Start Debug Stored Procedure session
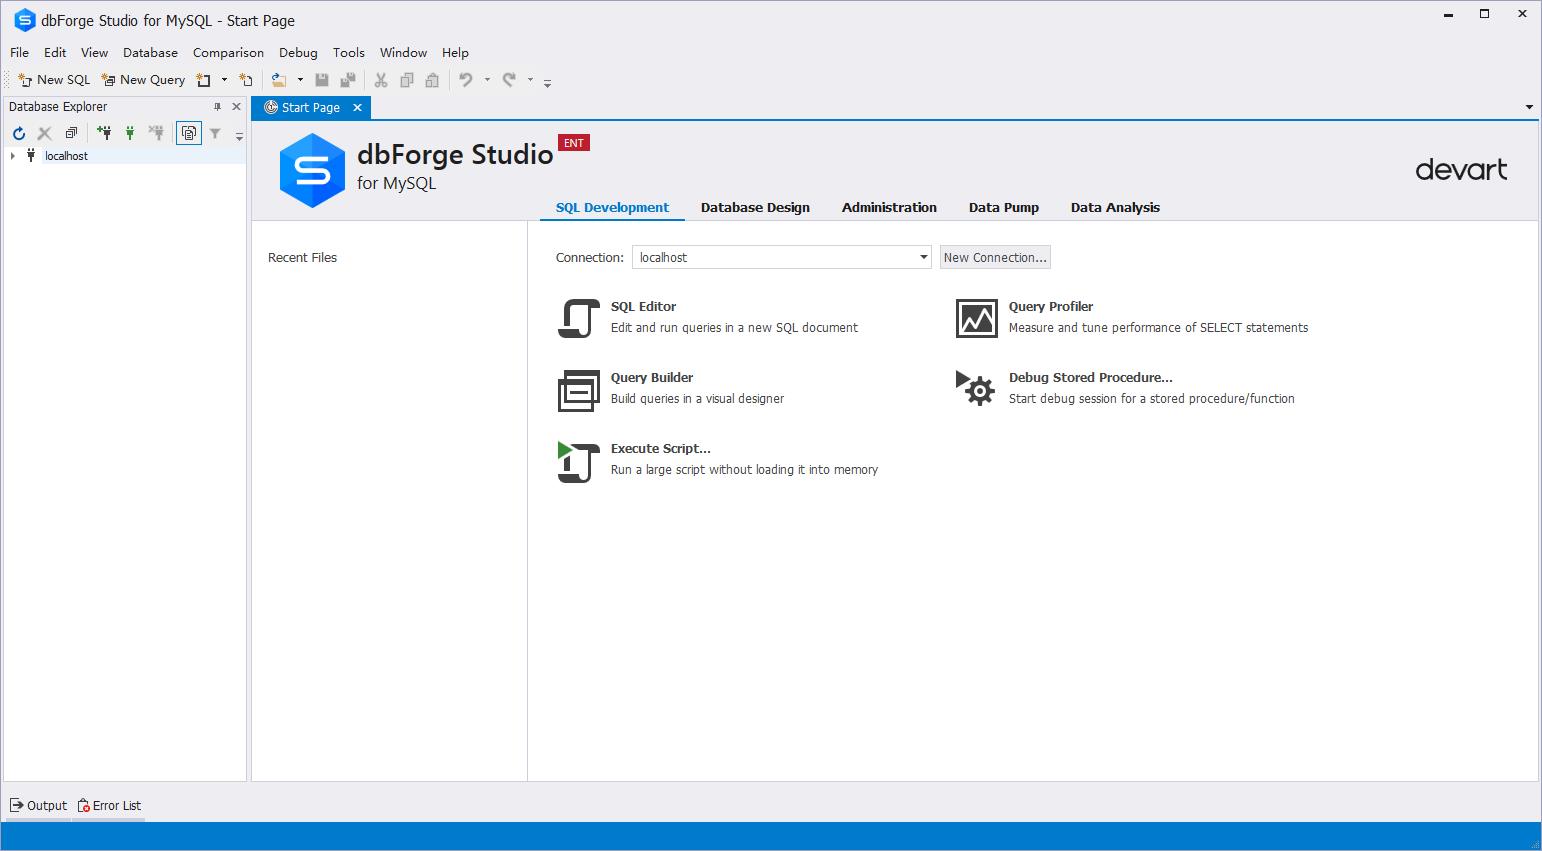This screenshot has height=851, width=1542. click(976, 390)
